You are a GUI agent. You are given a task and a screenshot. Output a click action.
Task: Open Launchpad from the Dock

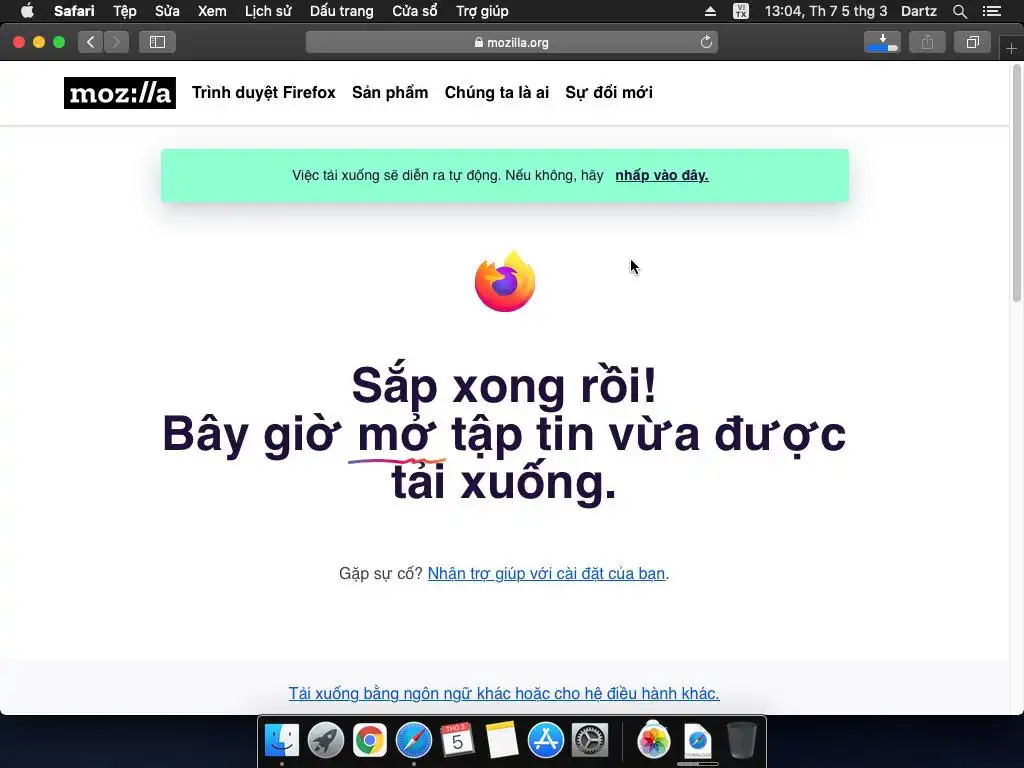pos(325,741)
